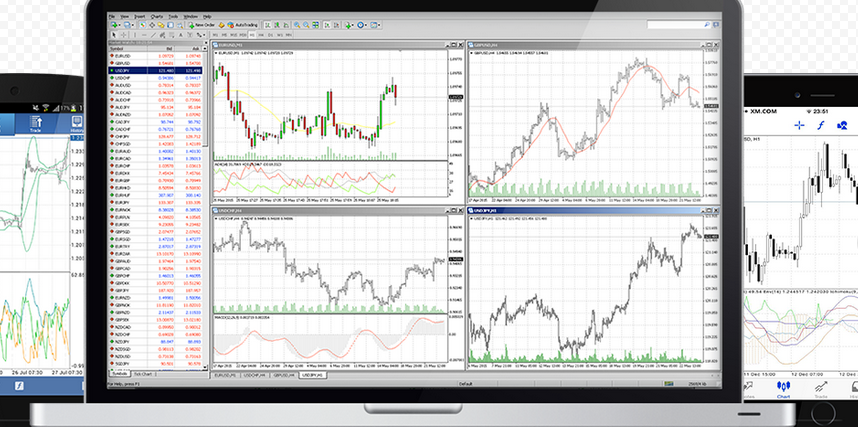Select bar chart display icon
858x427 pixels.
267,25
